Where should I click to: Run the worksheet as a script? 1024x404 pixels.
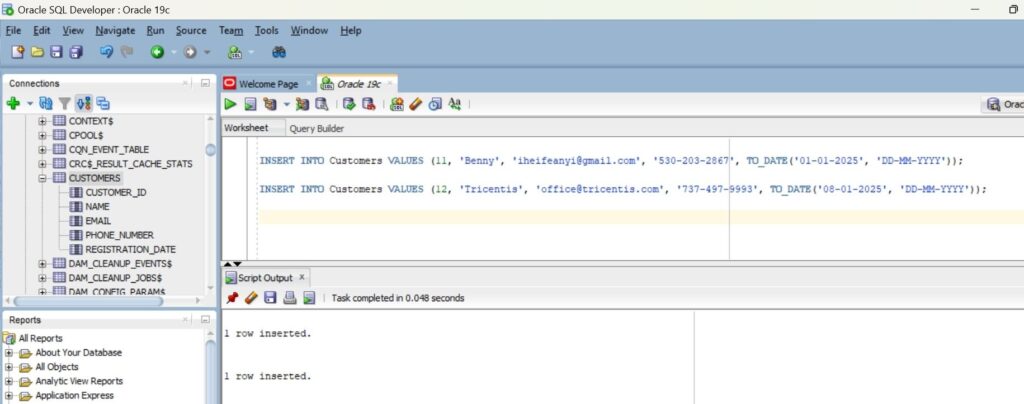coord(250,103)
